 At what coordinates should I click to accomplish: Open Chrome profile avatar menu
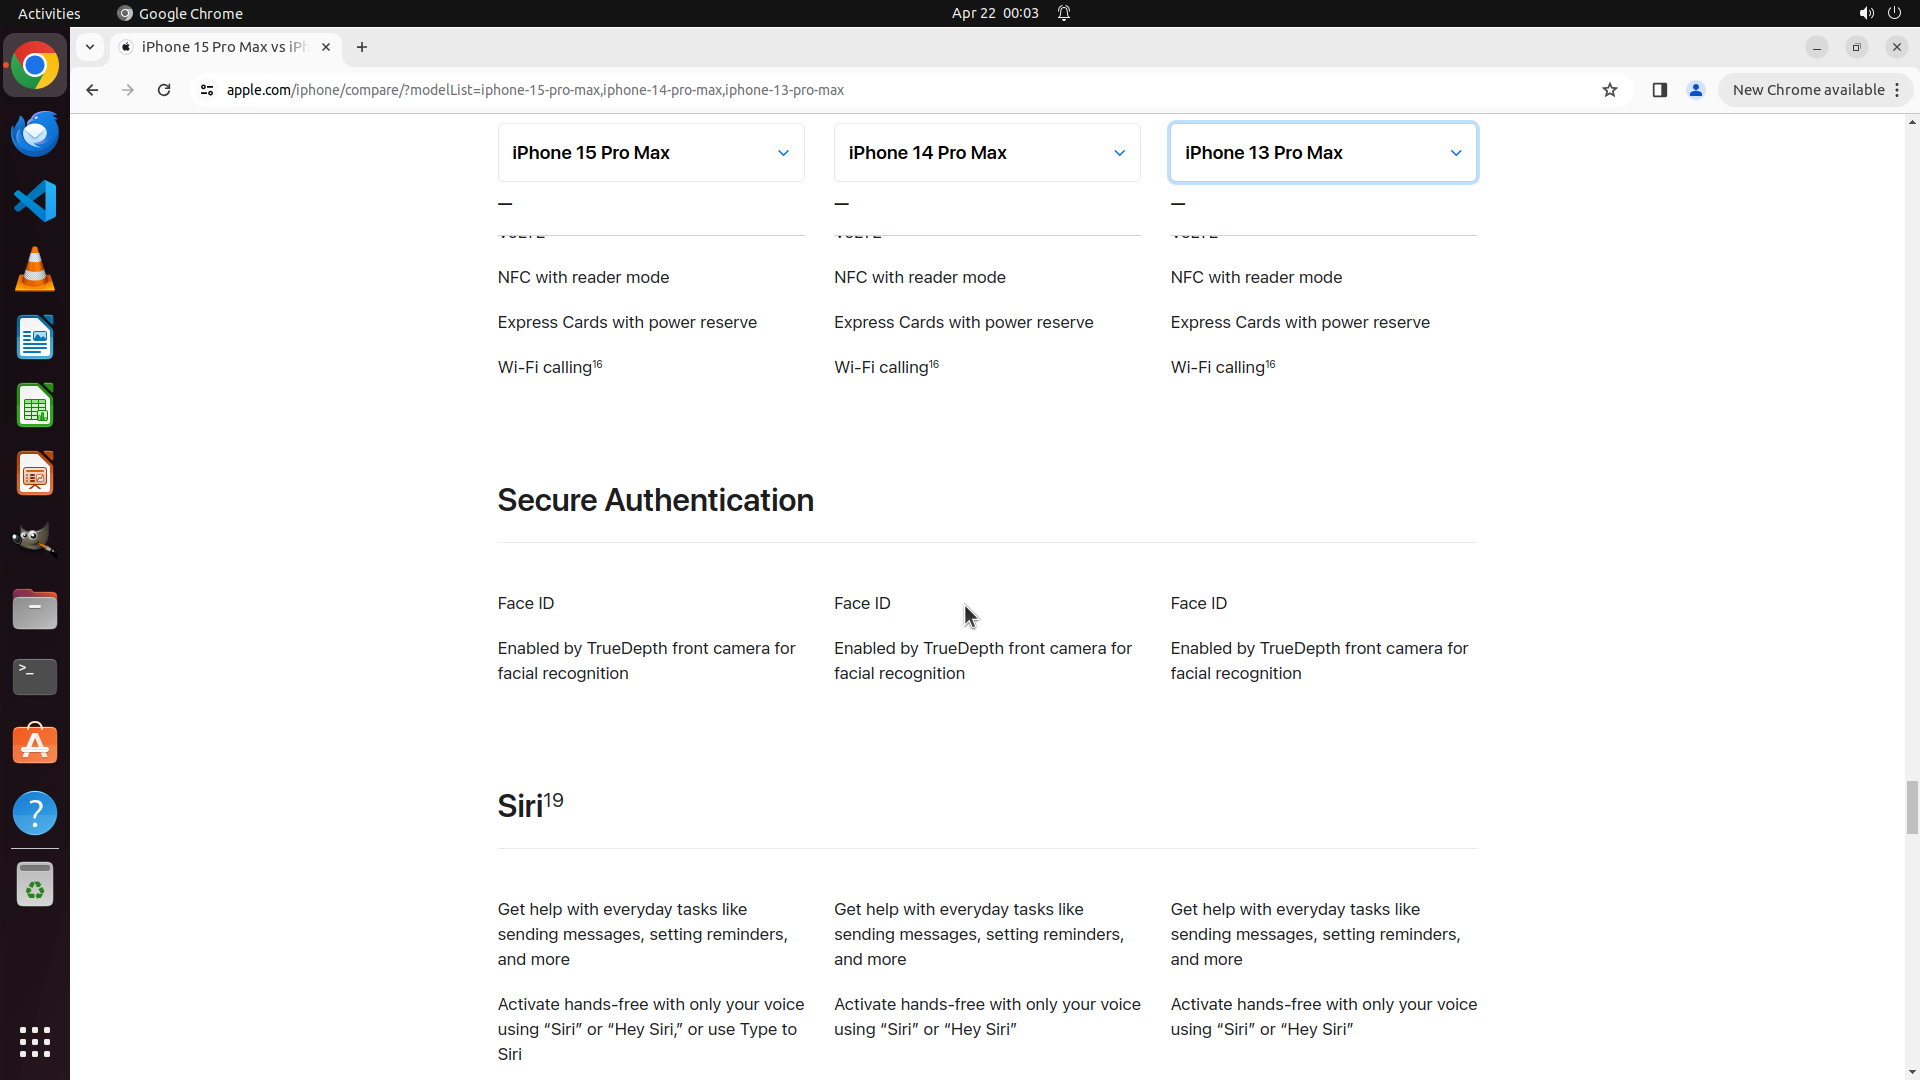pyautogui.click(x=1696, y=90)
